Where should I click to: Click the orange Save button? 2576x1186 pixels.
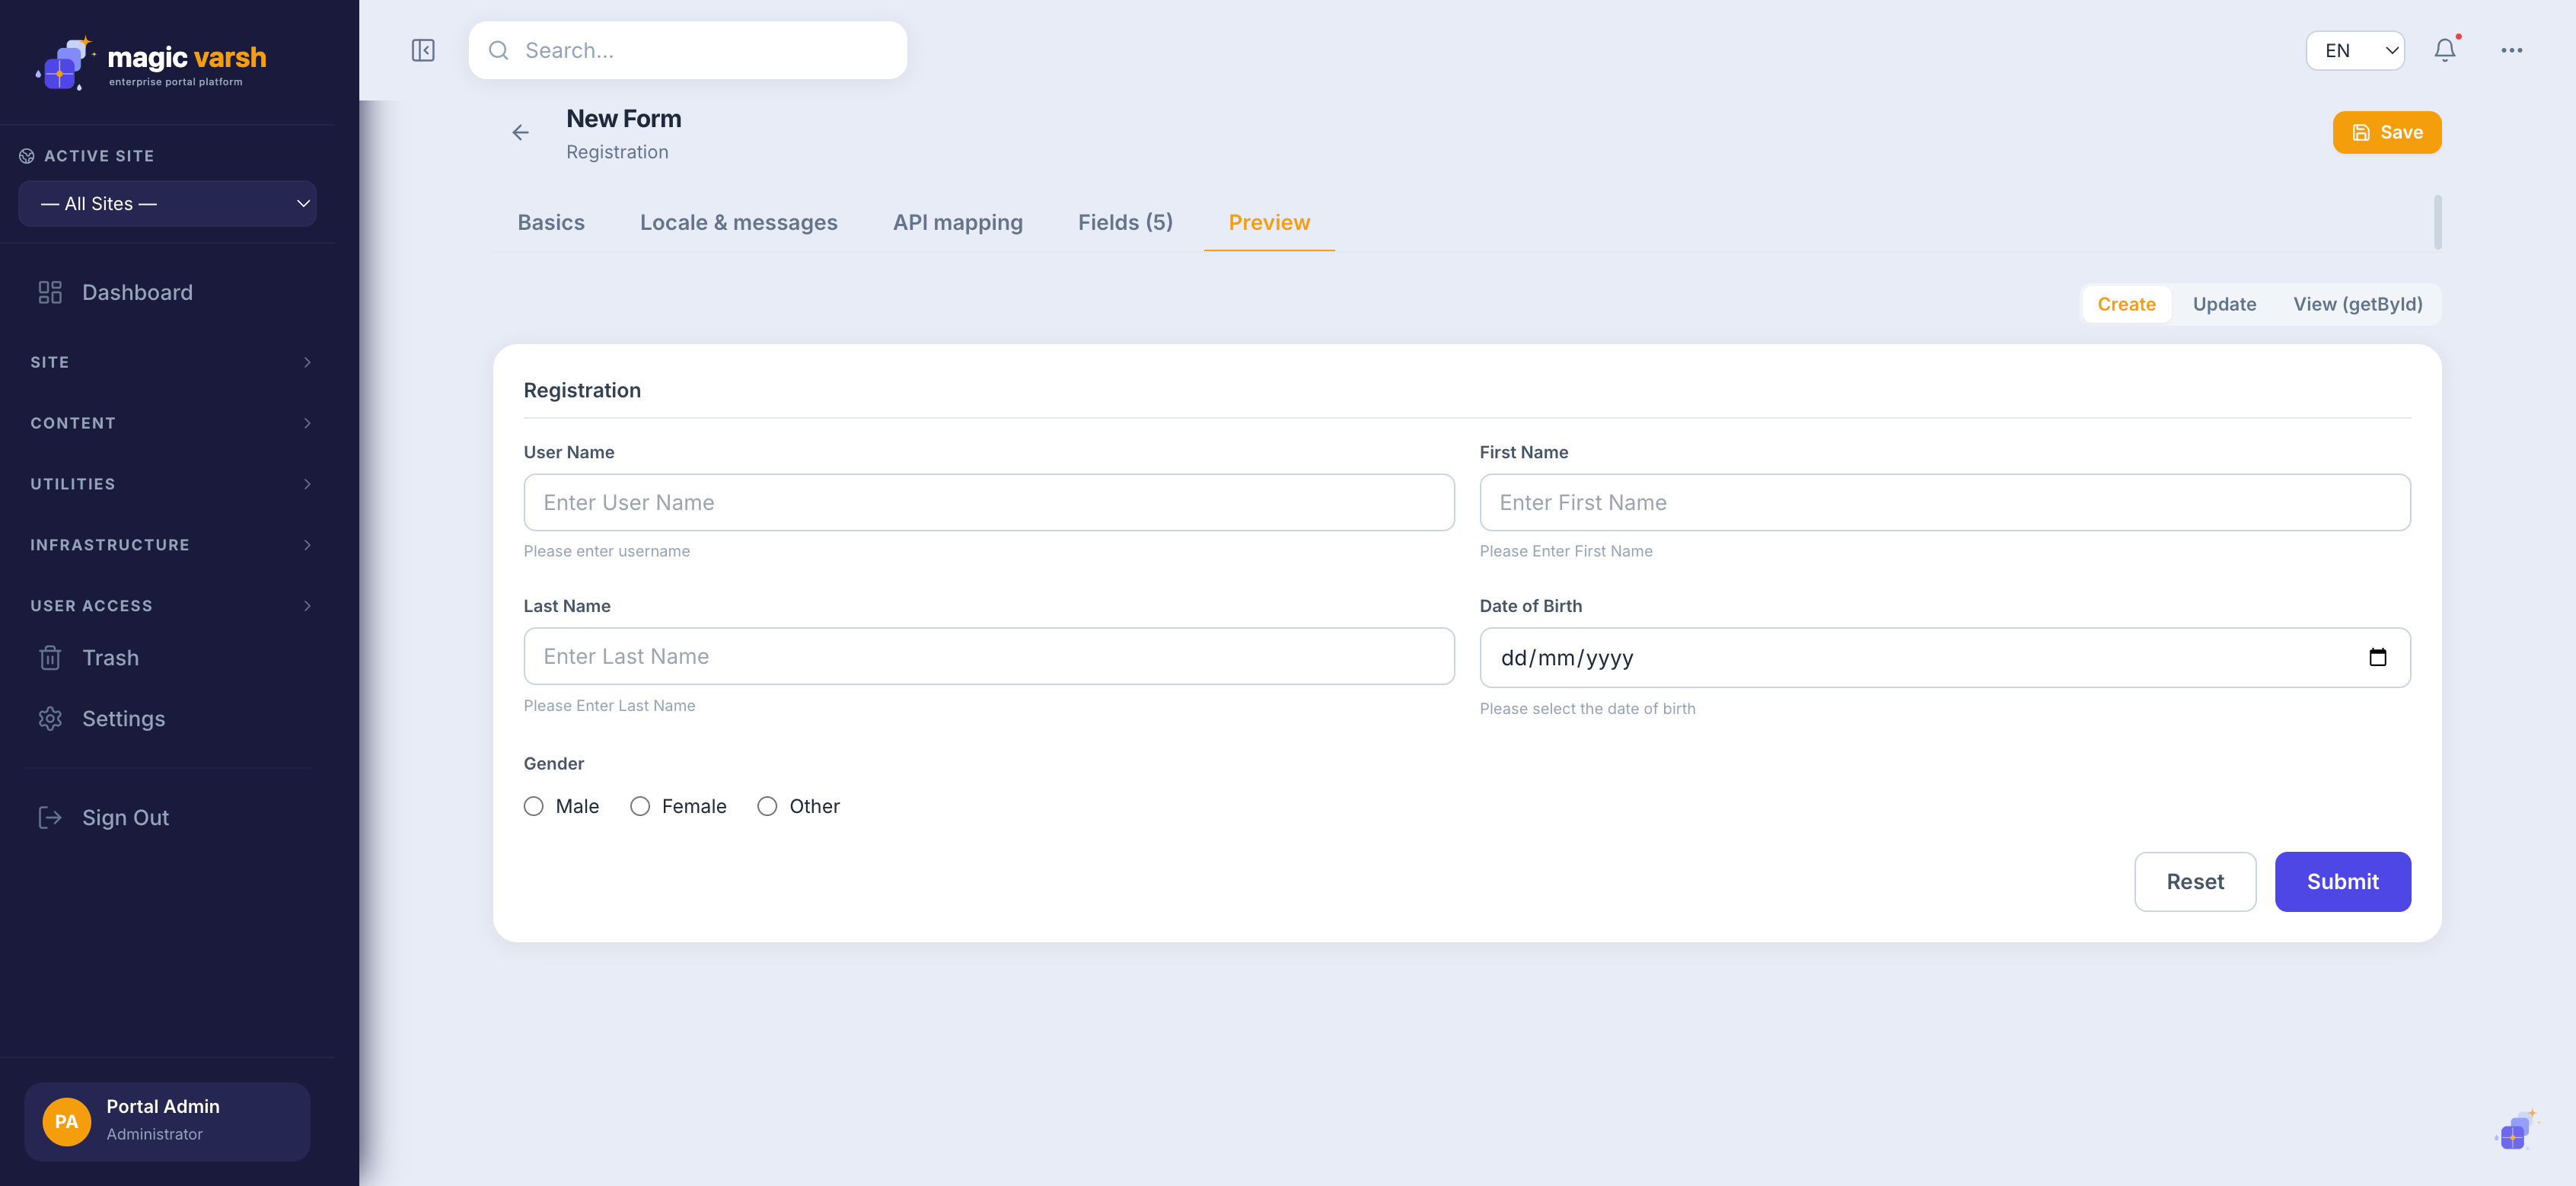click(x=2386, y=132)
